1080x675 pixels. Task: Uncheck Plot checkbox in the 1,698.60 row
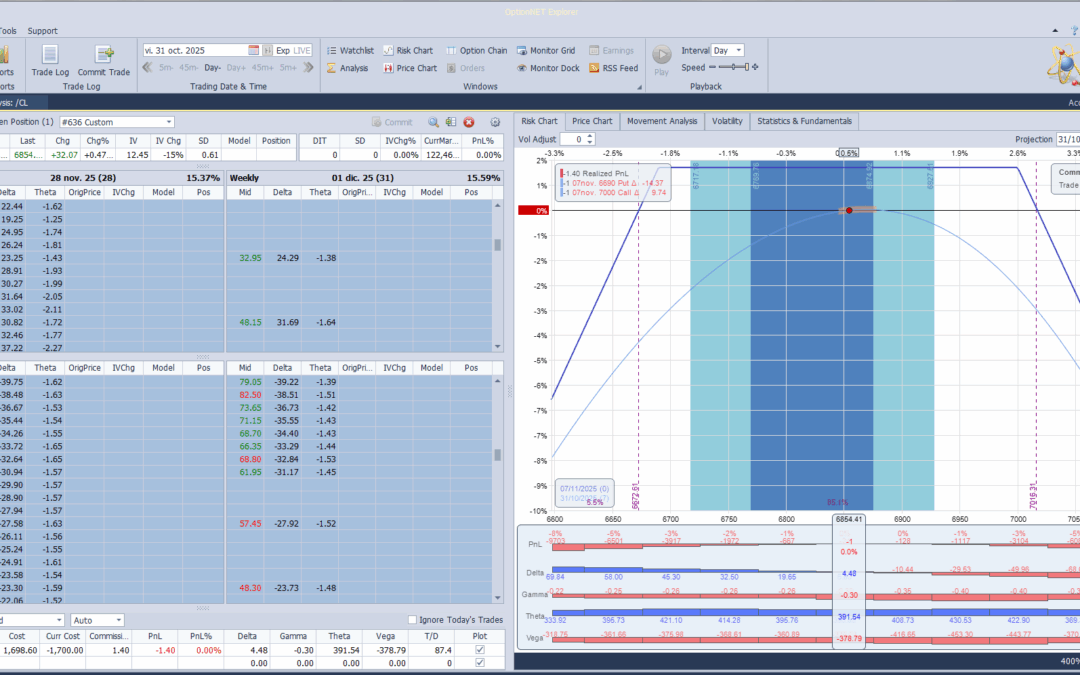click(480, 650)
